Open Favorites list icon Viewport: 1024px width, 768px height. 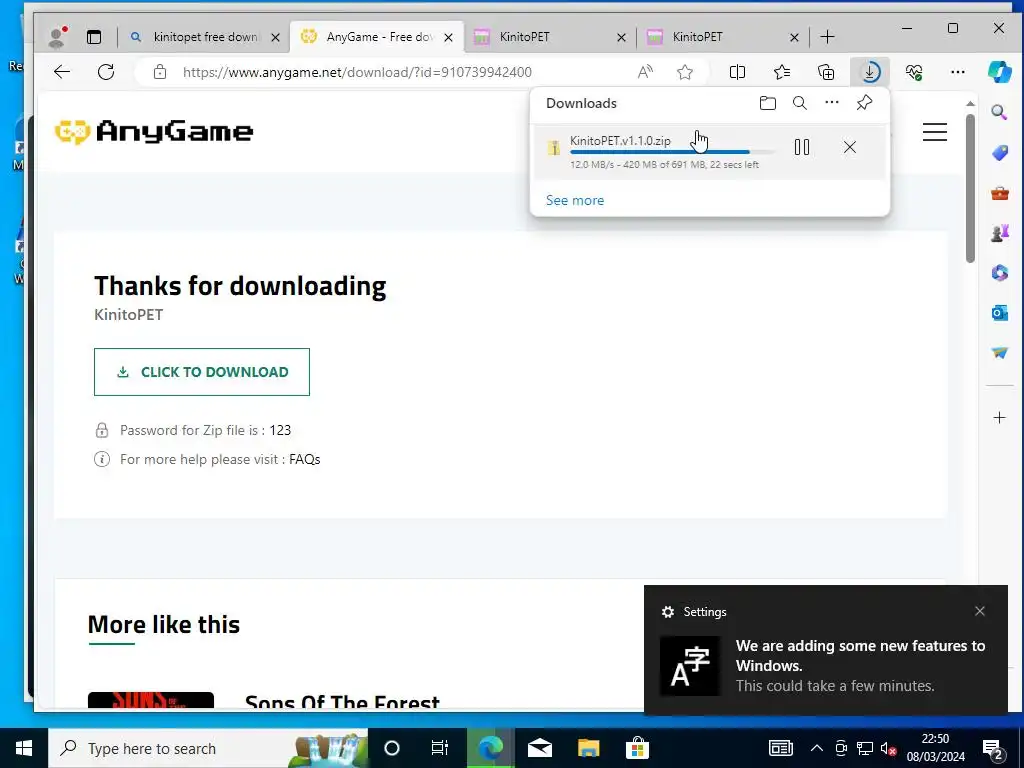[782, 72]
